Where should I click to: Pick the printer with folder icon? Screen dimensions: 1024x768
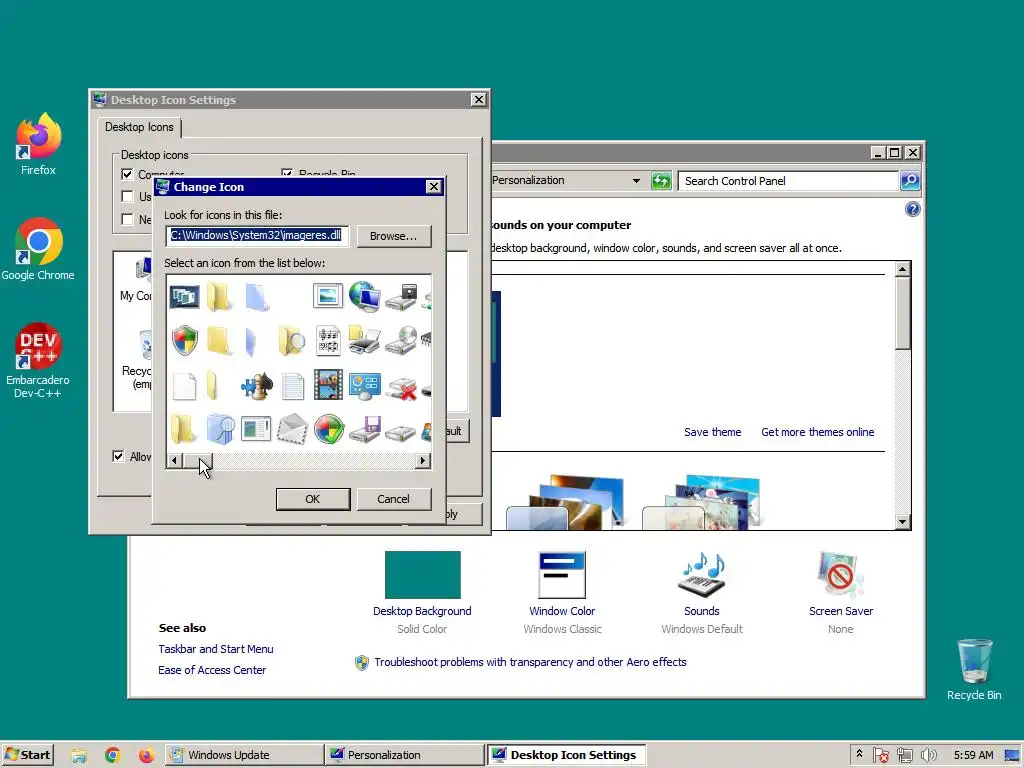coord(364,340)
